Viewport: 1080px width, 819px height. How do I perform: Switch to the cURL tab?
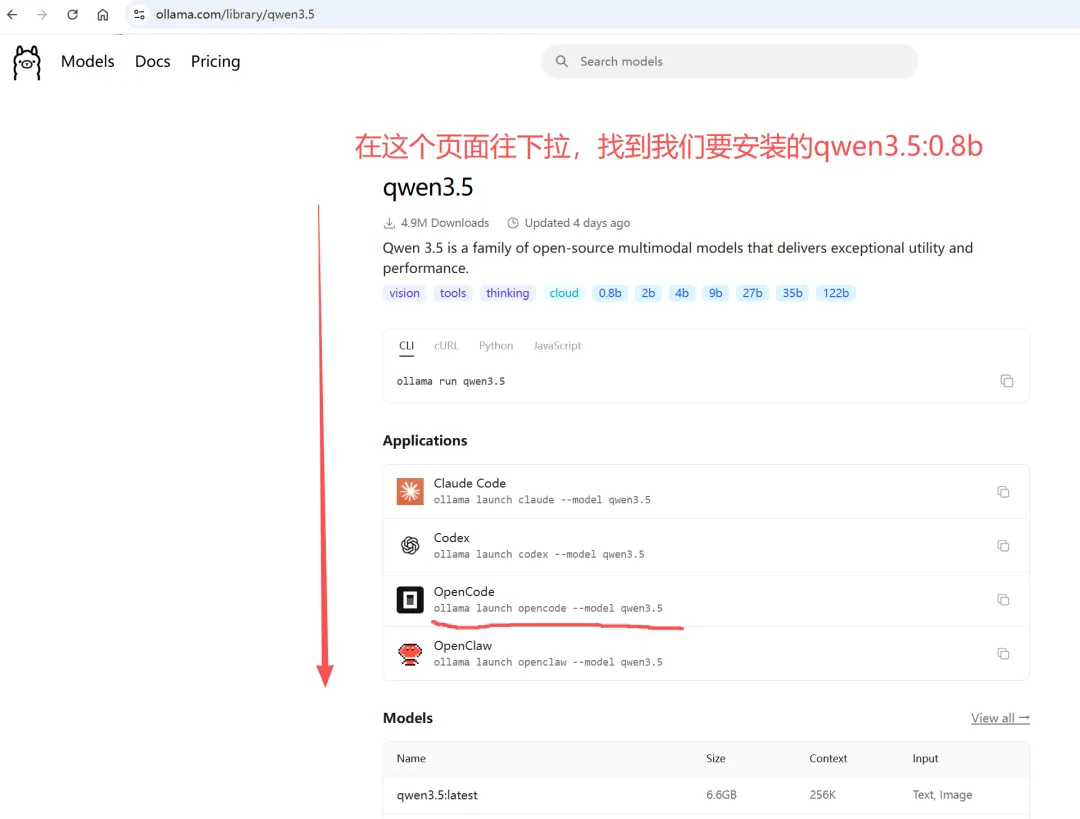click(x=446, y=346)
